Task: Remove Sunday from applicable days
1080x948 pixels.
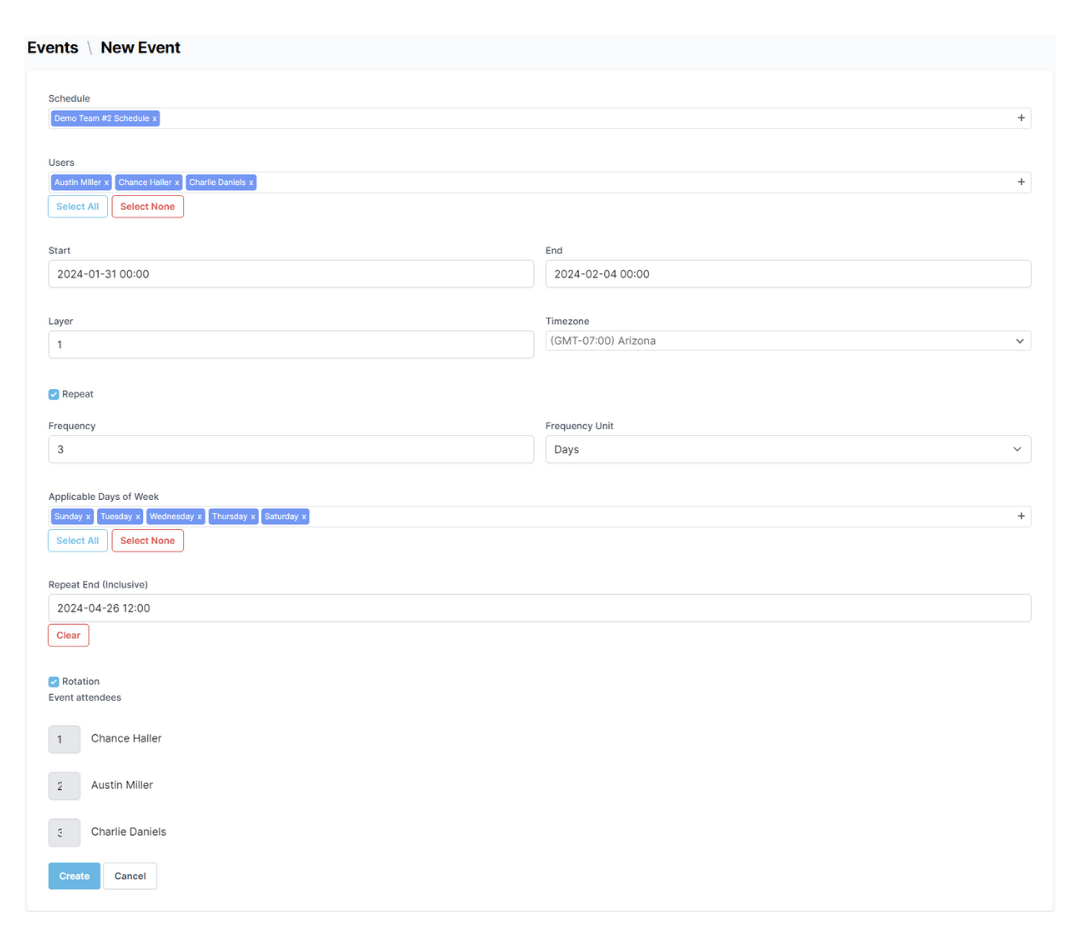Action: (87, 516)
